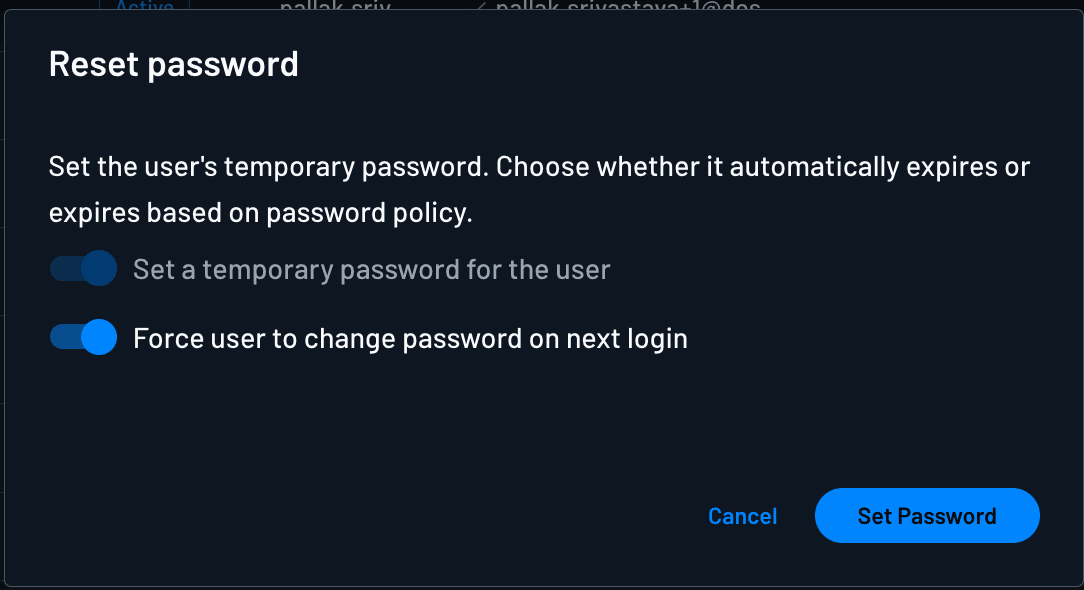The width and height of the screenshot is (1084, 590).
Task: Click the label 'Force user to change password'
Action: [410, 338]
